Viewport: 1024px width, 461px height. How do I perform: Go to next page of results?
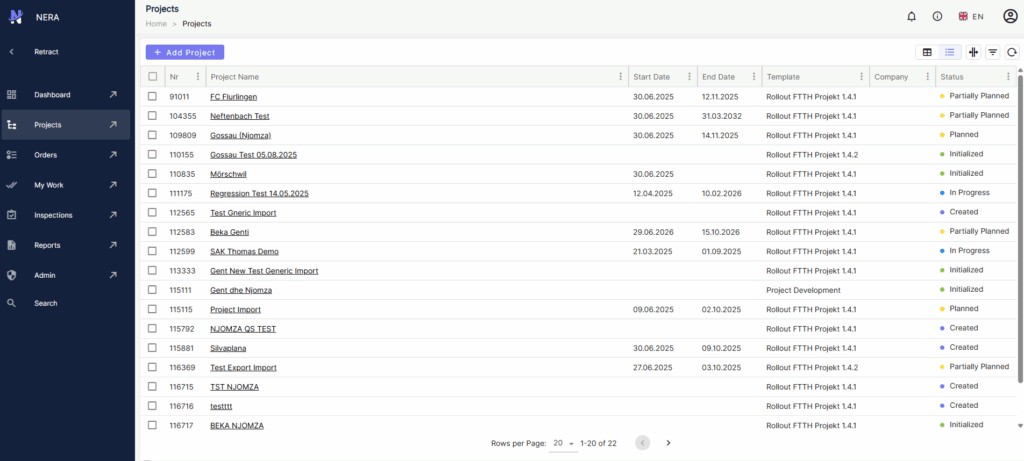point(668,443)
